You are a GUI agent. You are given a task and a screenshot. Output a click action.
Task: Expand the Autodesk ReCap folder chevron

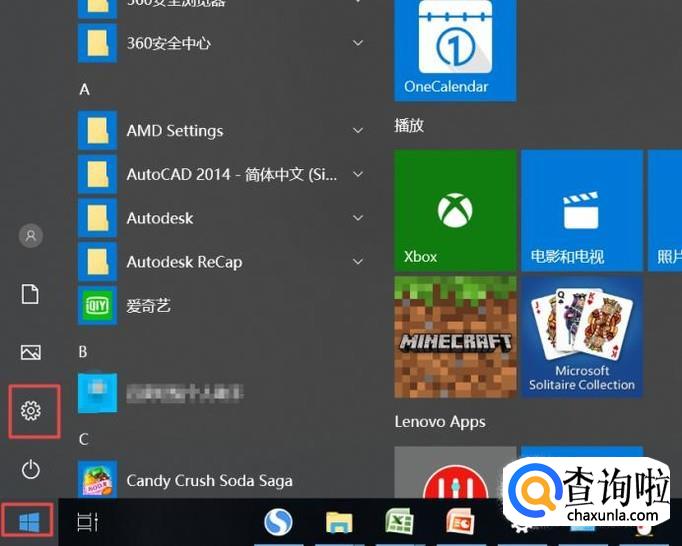358,261
